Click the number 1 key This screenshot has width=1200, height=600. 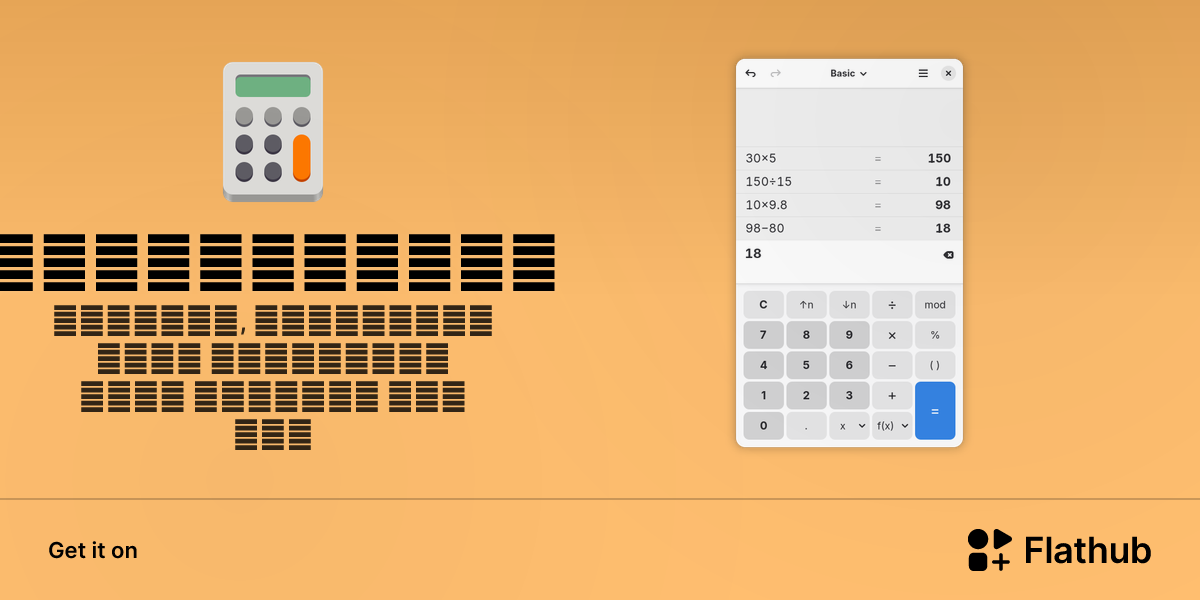[x=764, y=395]
